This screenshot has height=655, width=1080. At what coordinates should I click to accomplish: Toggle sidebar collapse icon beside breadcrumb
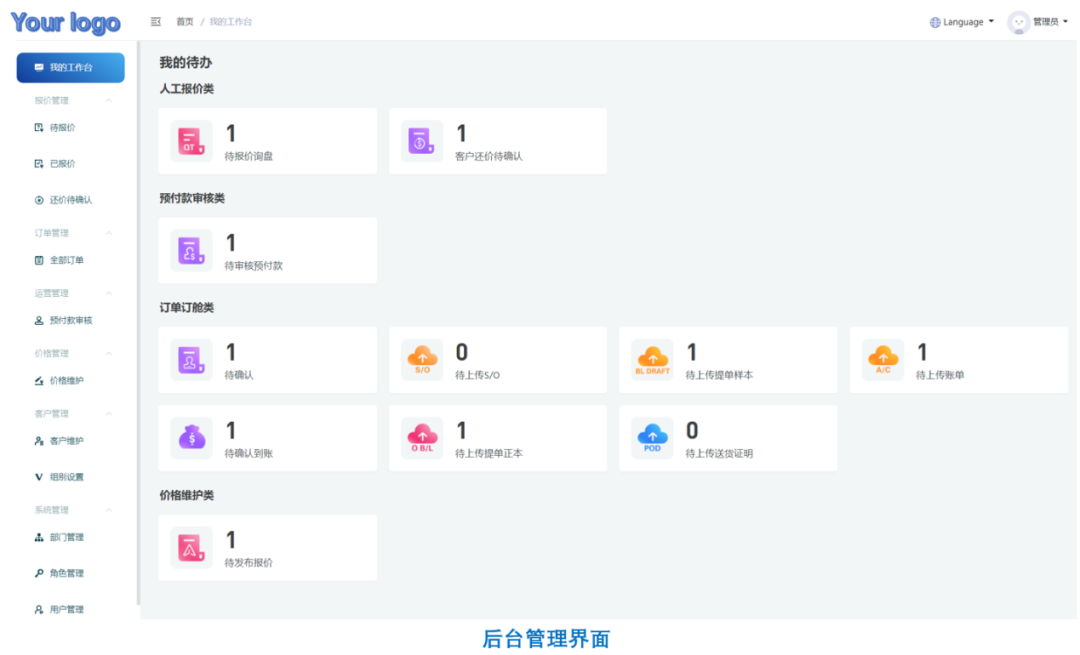pos(156,22)
